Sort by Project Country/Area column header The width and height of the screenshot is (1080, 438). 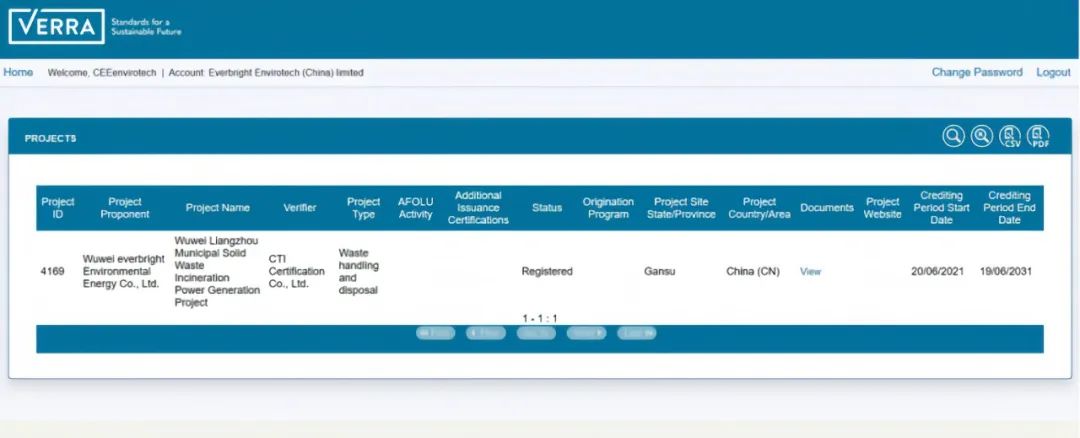click(x=759, y=208)
